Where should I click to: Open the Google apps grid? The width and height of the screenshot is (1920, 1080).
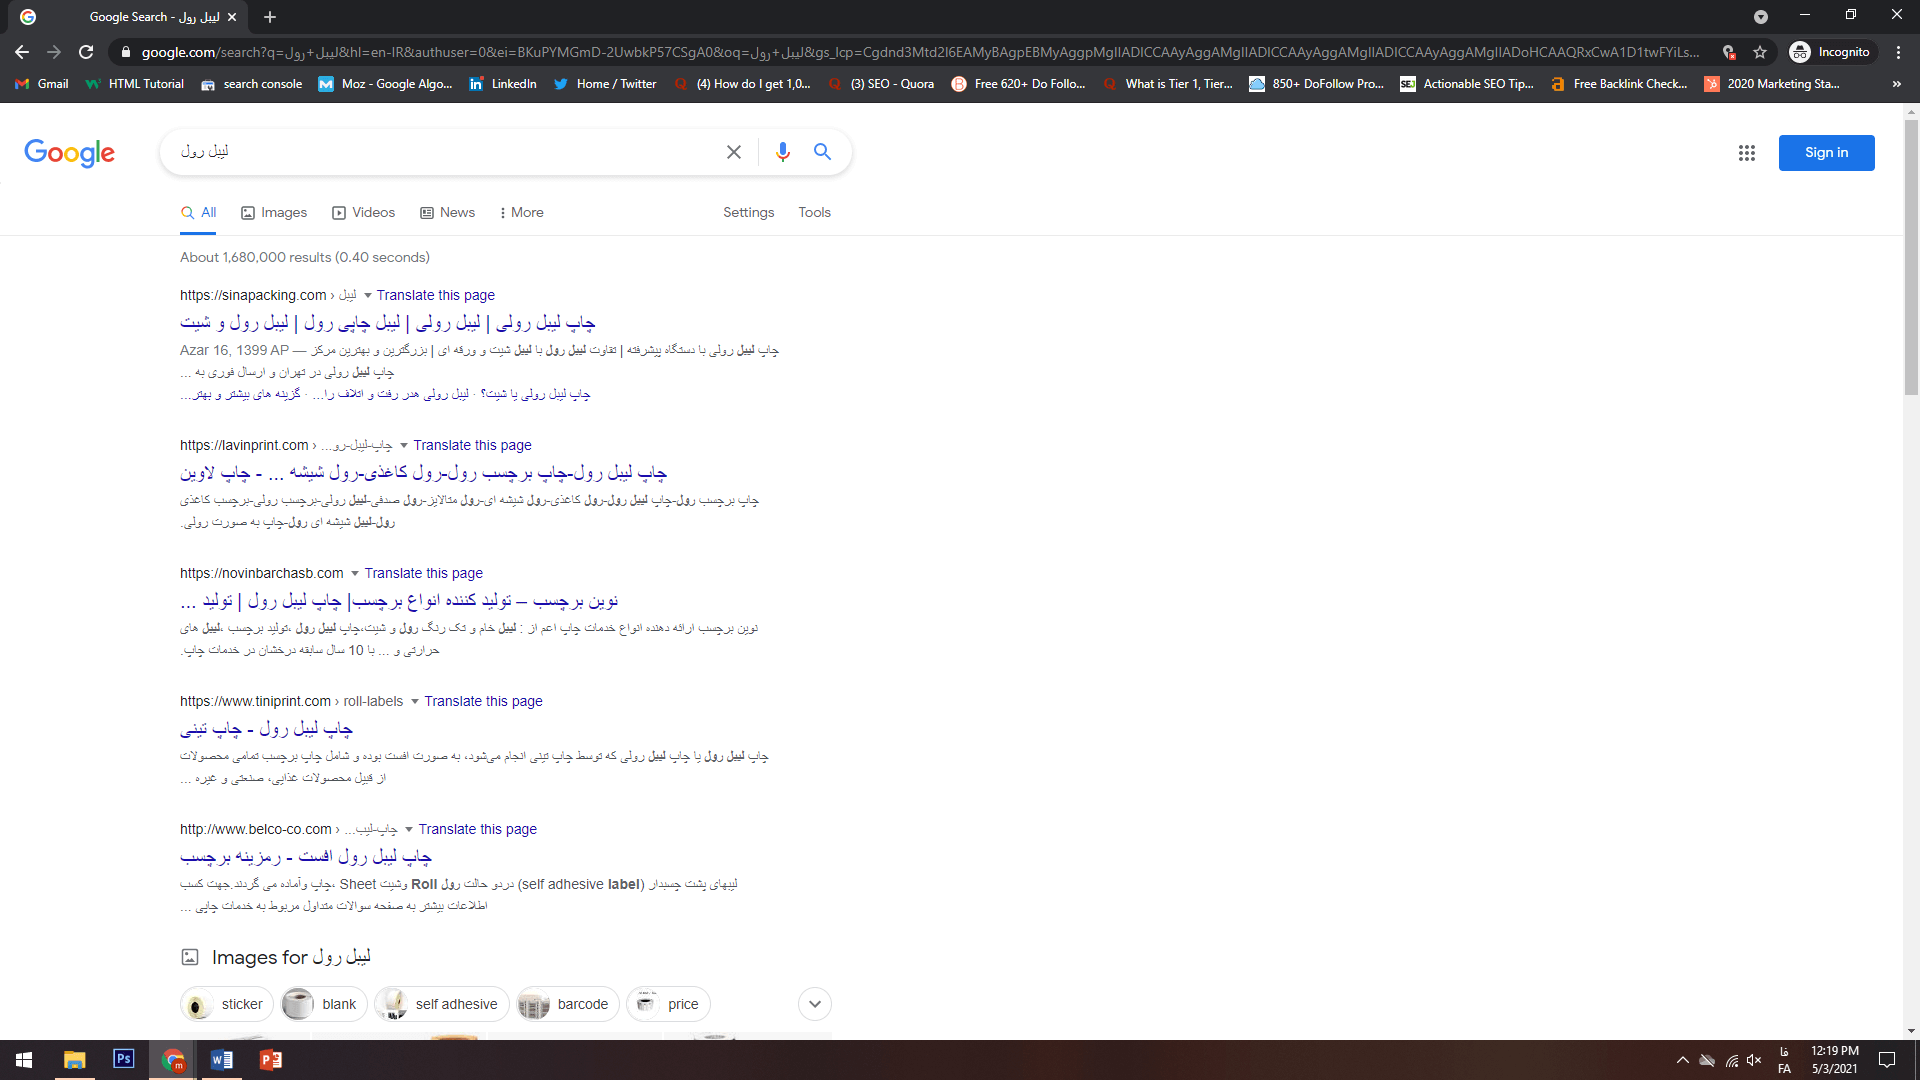(x=1747, y=153)
